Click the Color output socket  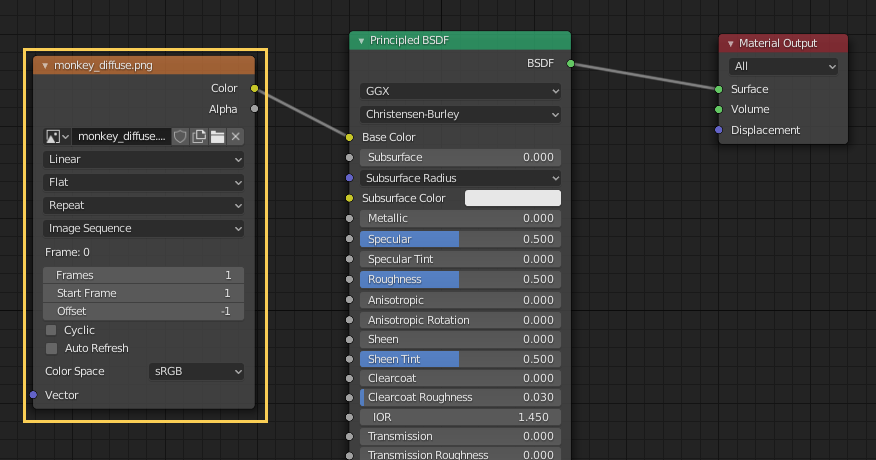[x=254, y=88]
